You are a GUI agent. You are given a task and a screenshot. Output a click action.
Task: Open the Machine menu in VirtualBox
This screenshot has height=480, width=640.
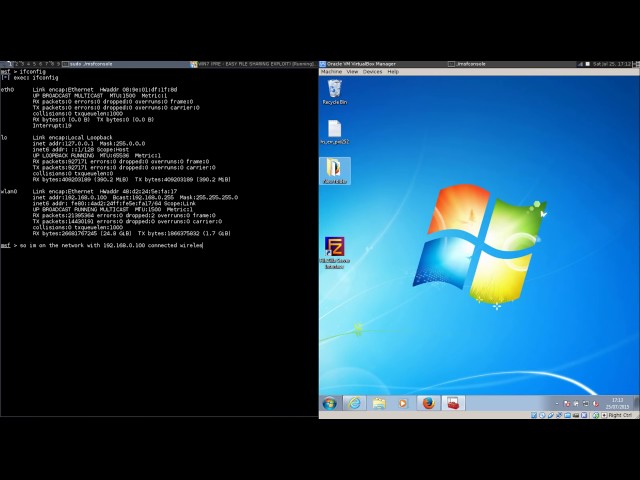click(331, 72)
